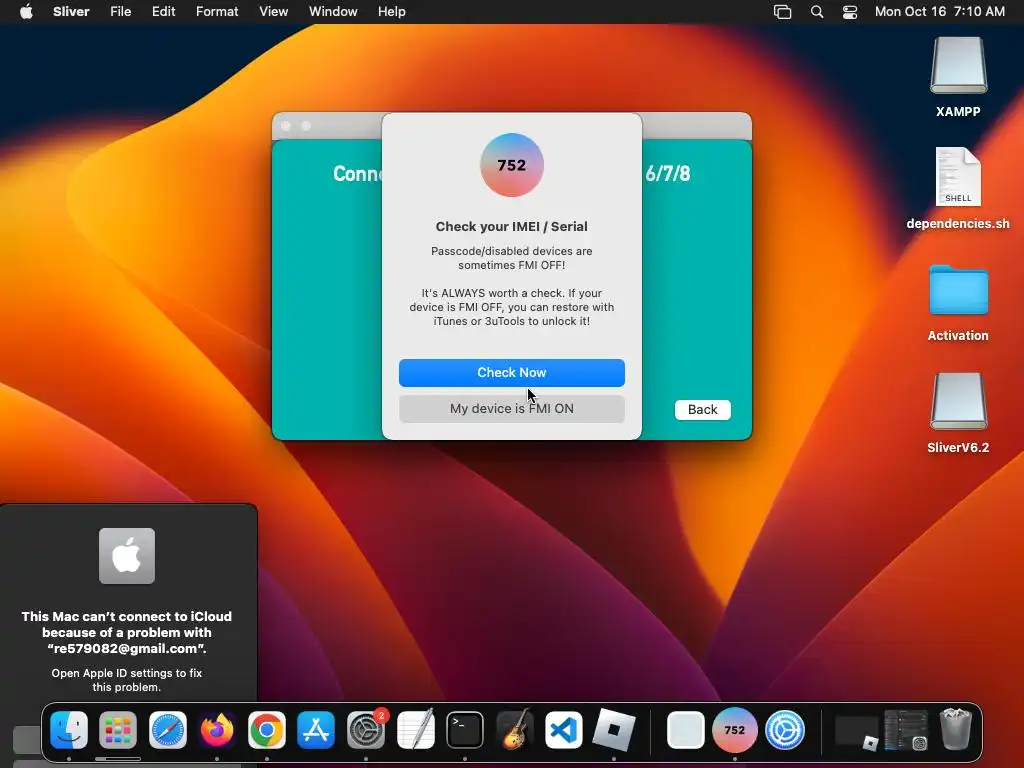1024x768 pixels.
Task: Open the Trash in the Dock
Action: click(955, 729)
